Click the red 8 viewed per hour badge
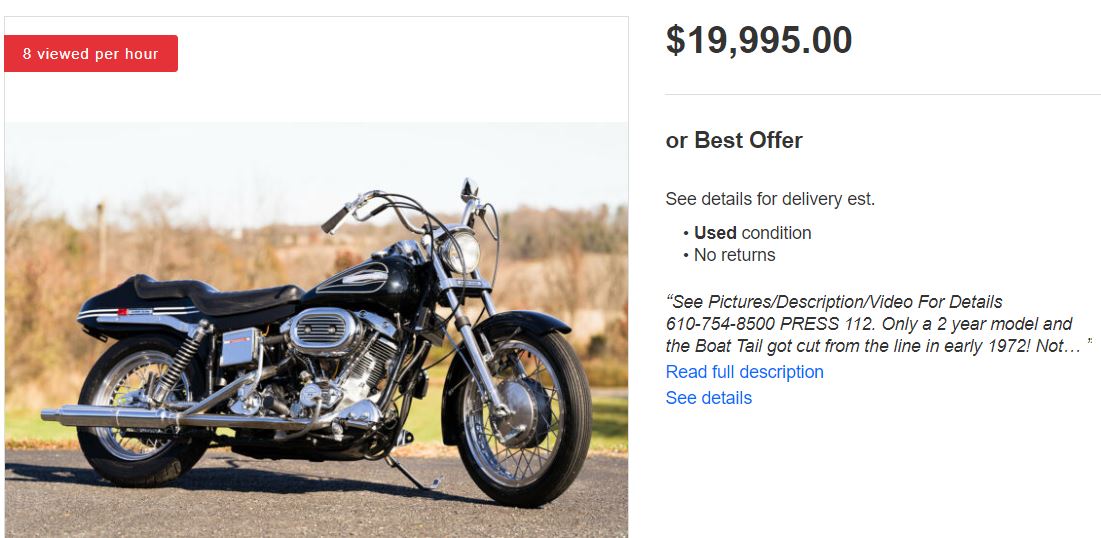Image resolution: width=1101 pixels, height=538 pixels. 91,54
